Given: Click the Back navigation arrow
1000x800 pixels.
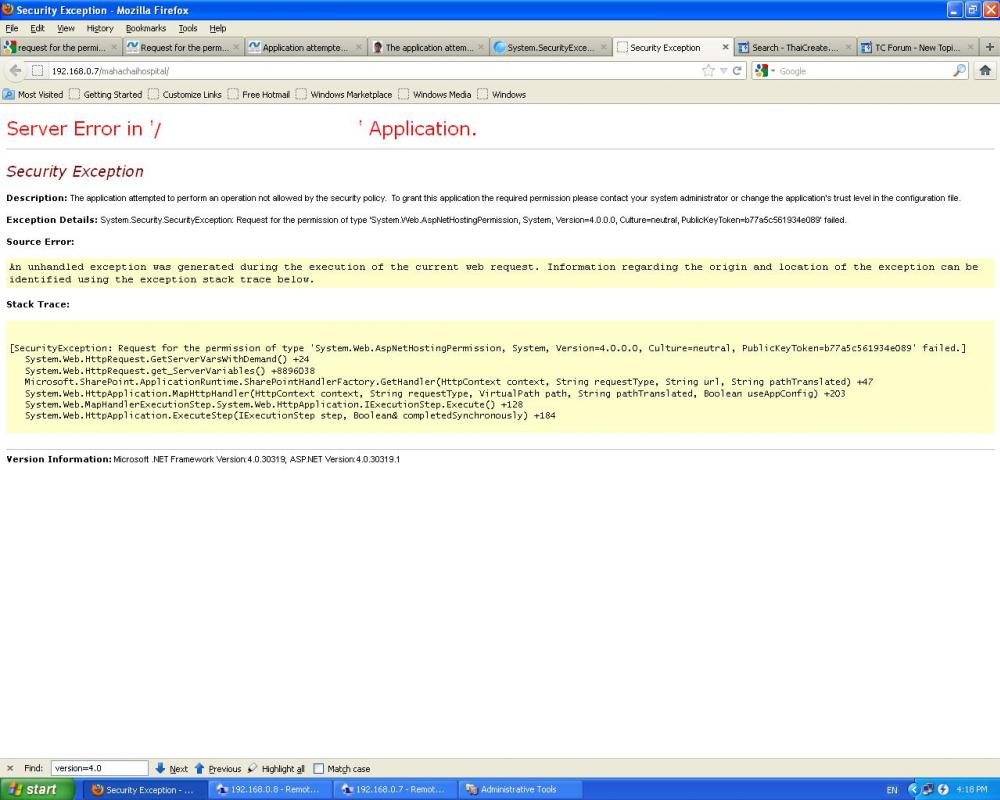Looking at the screenshot, I should click(x=15, y=71).
